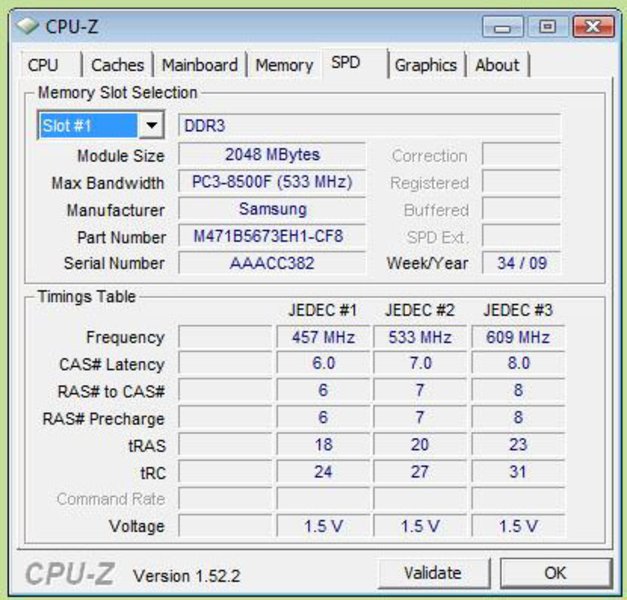
Task: Click the empty Registered field
Action: [521, 182]
